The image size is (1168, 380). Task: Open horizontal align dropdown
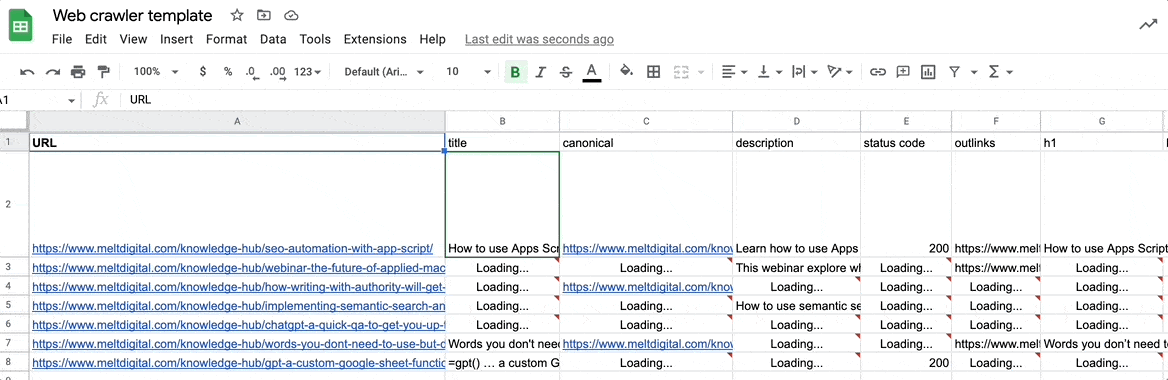click(x=735, y=72)
